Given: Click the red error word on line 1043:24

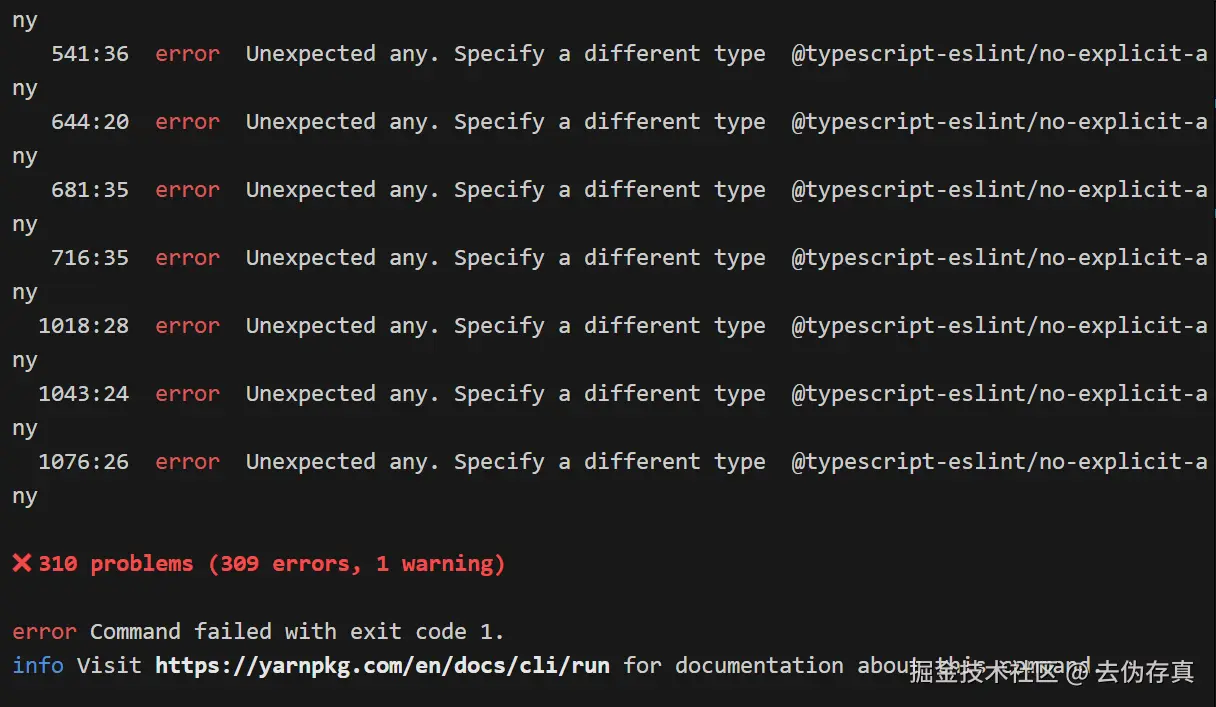Looking at the screenshot, I should (x=187, y=394).
